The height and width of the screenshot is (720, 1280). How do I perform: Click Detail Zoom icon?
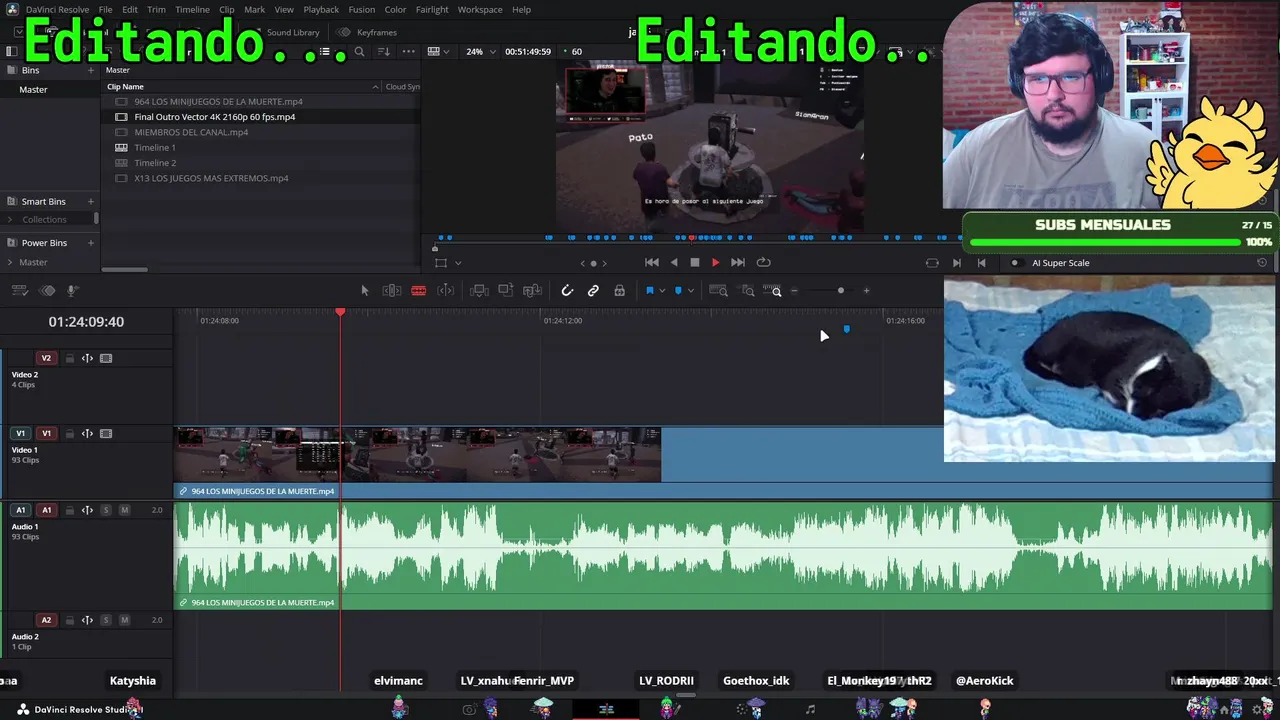coord(748,291)
